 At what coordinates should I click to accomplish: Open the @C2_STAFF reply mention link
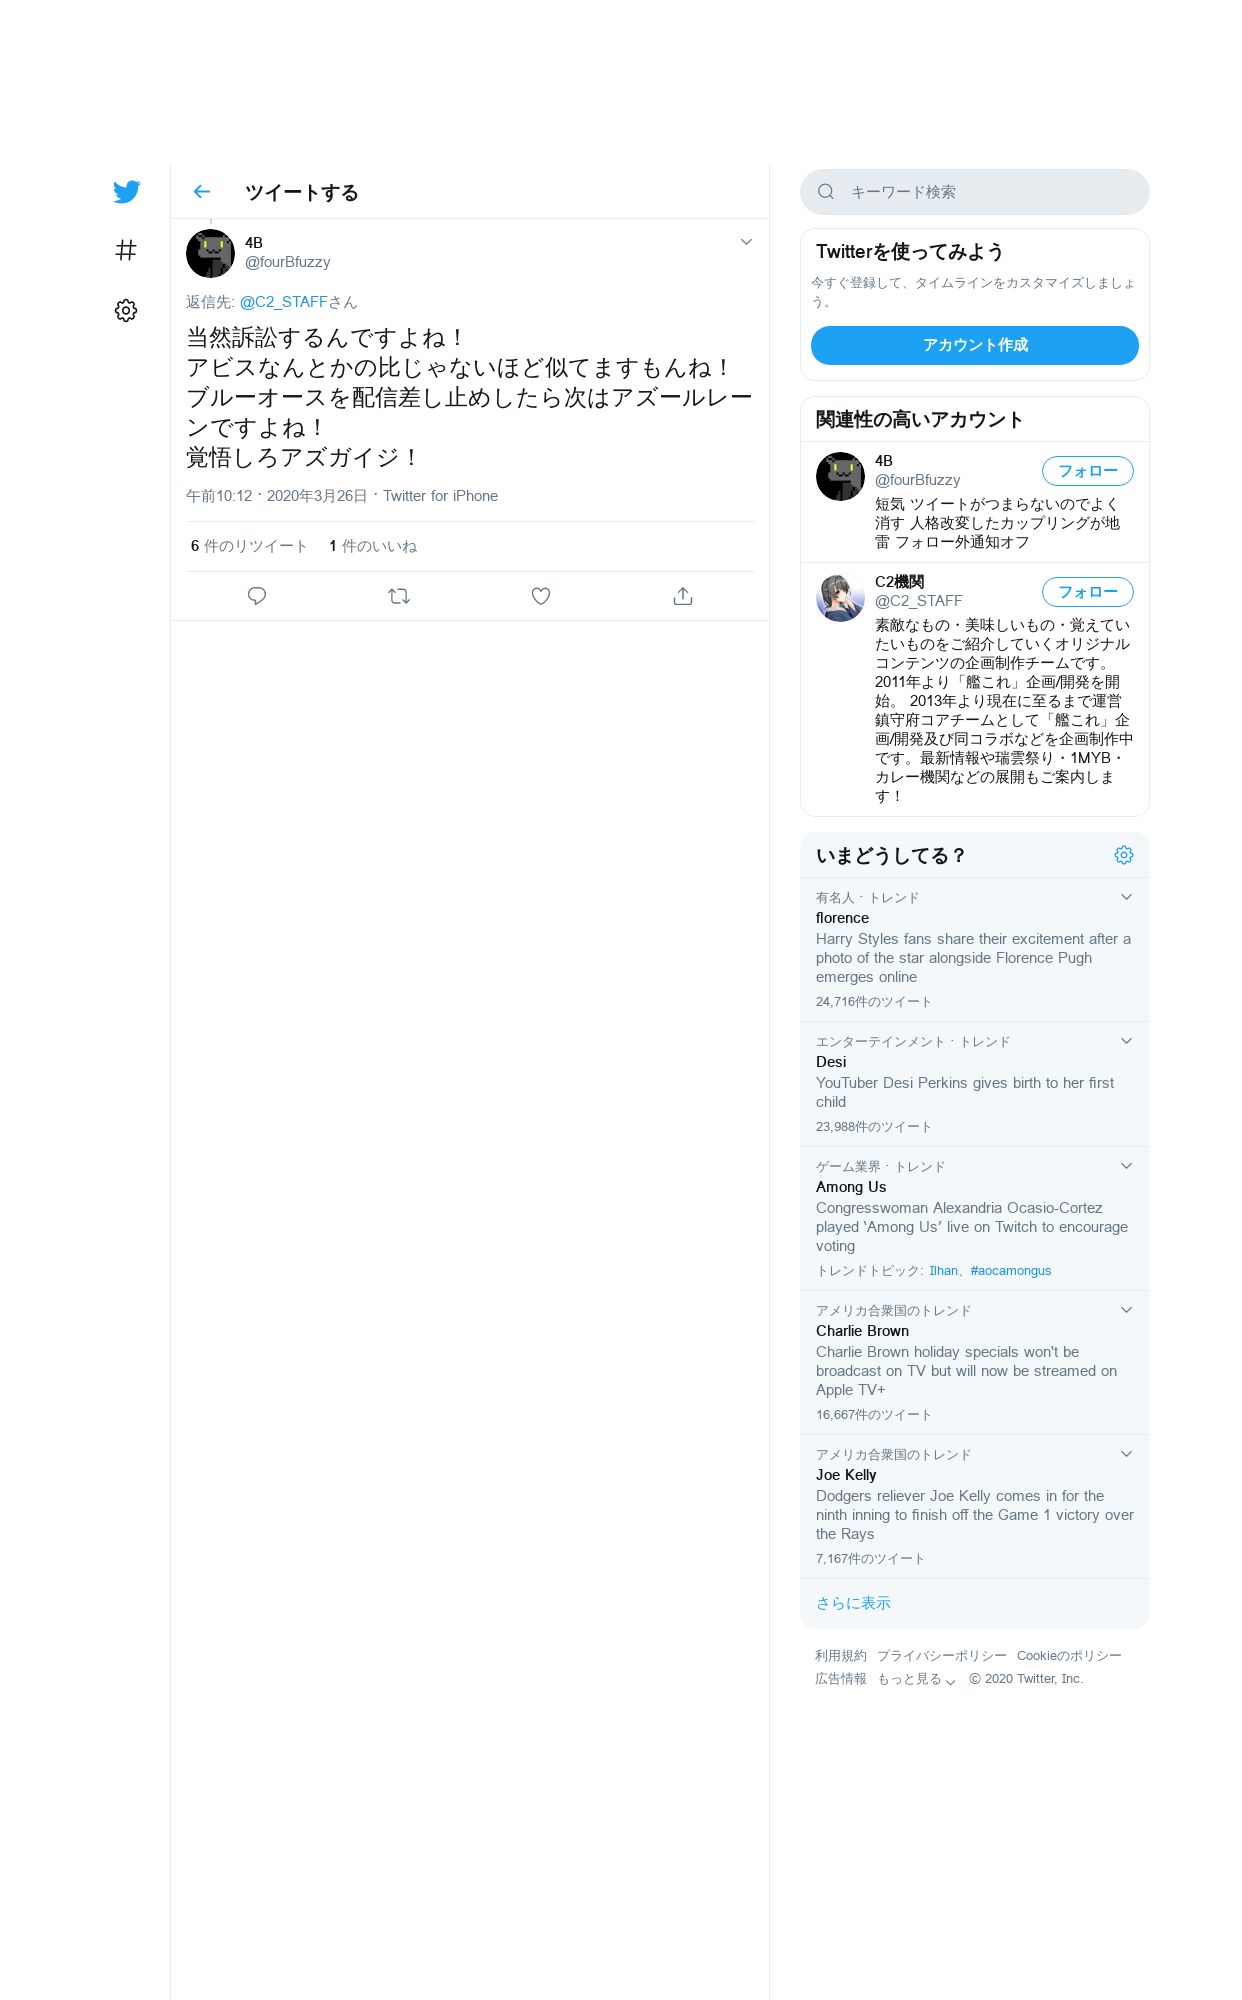284,302
